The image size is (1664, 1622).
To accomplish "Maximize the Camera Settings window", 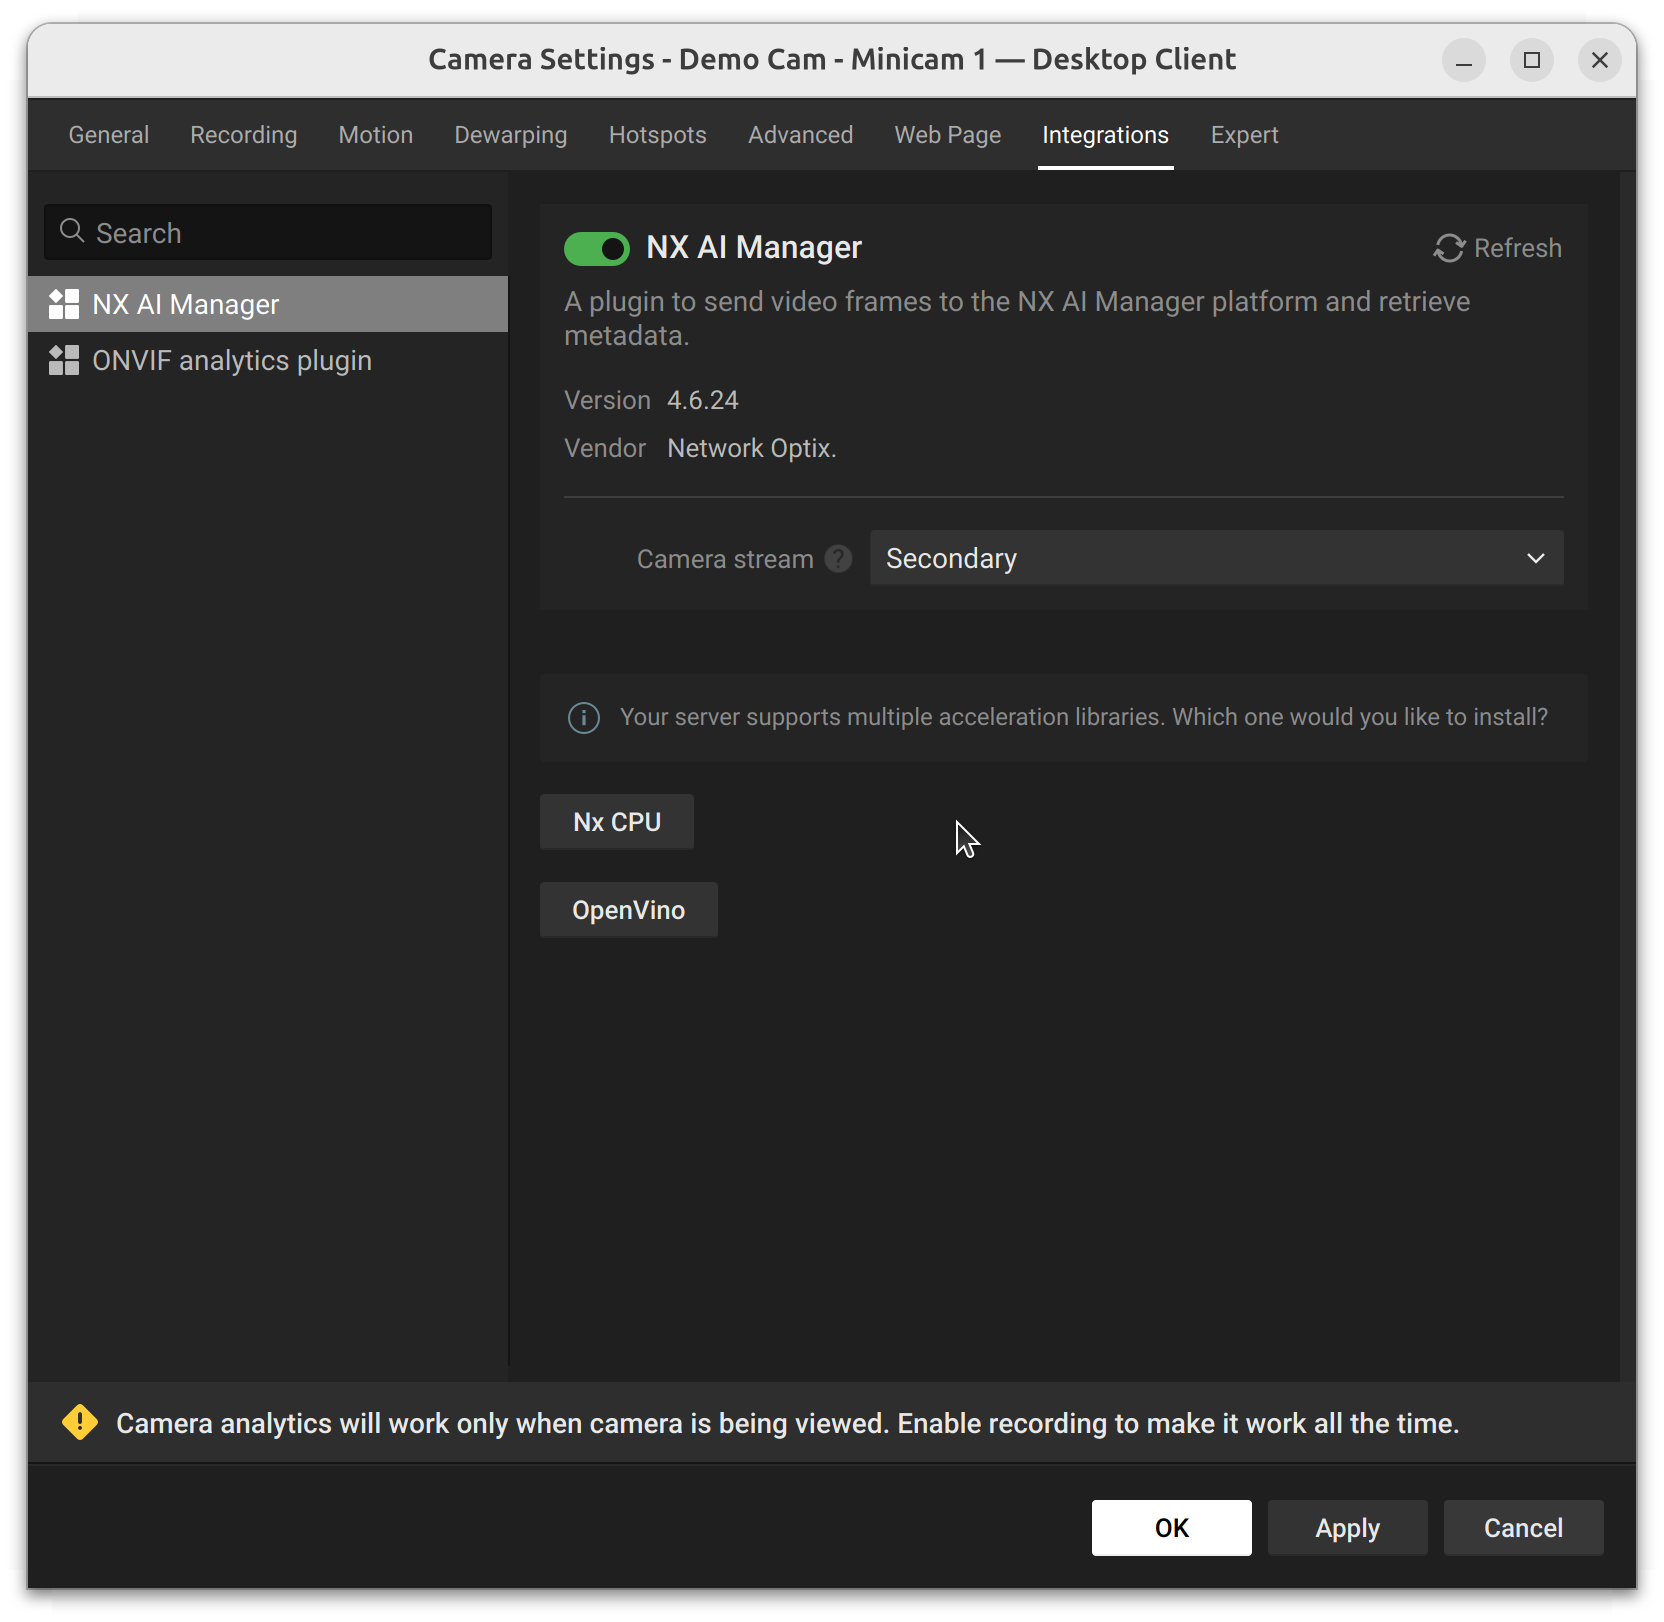I will point(1531,60).
